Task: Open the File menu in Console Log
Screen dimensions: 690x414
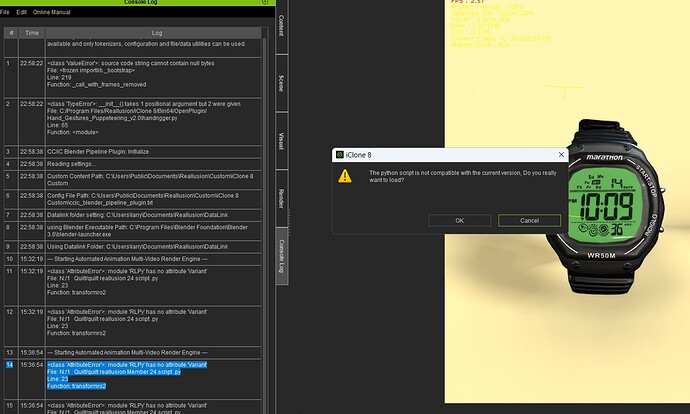Action: coord(4,12)
